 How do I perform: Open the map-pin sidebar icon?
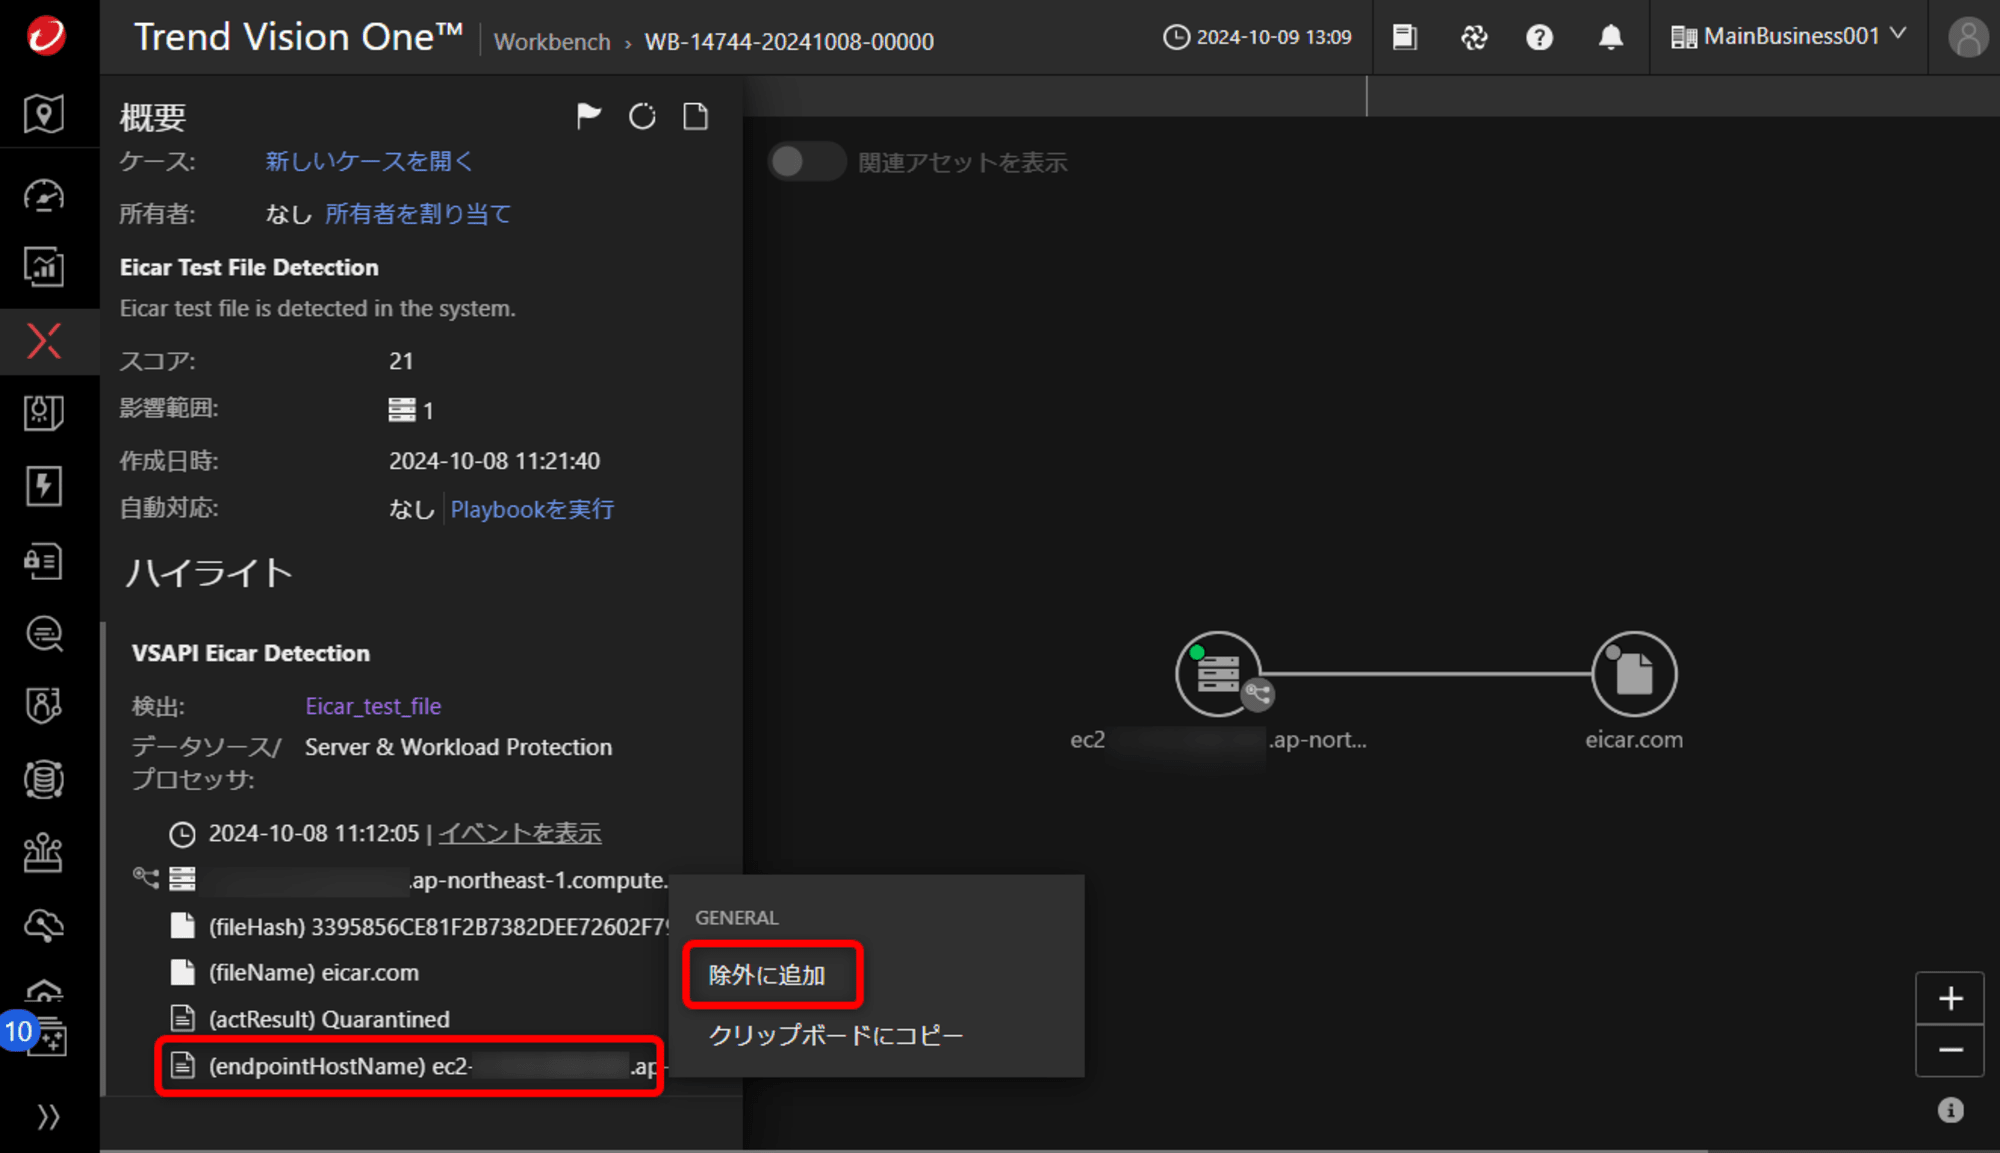[44, 114]
